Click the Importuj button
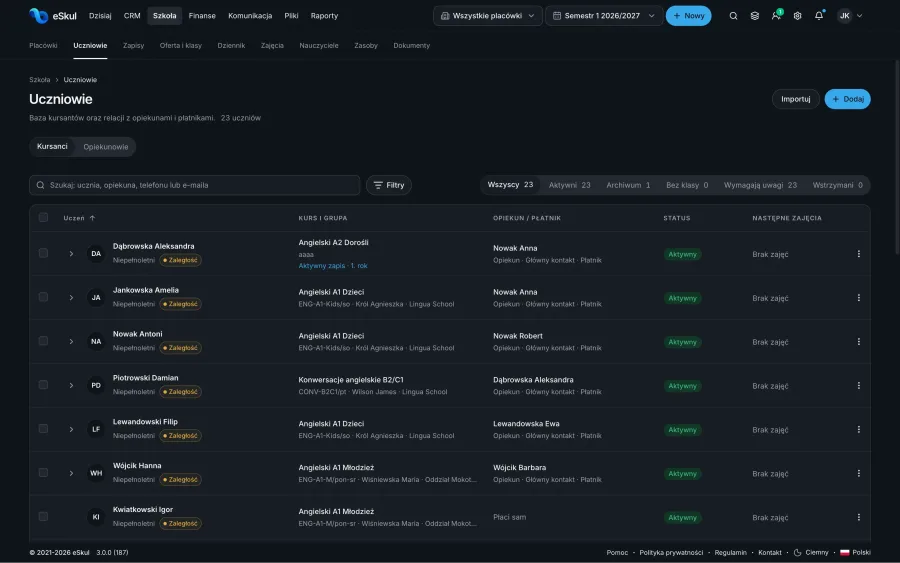 click(x=796, y=99)
